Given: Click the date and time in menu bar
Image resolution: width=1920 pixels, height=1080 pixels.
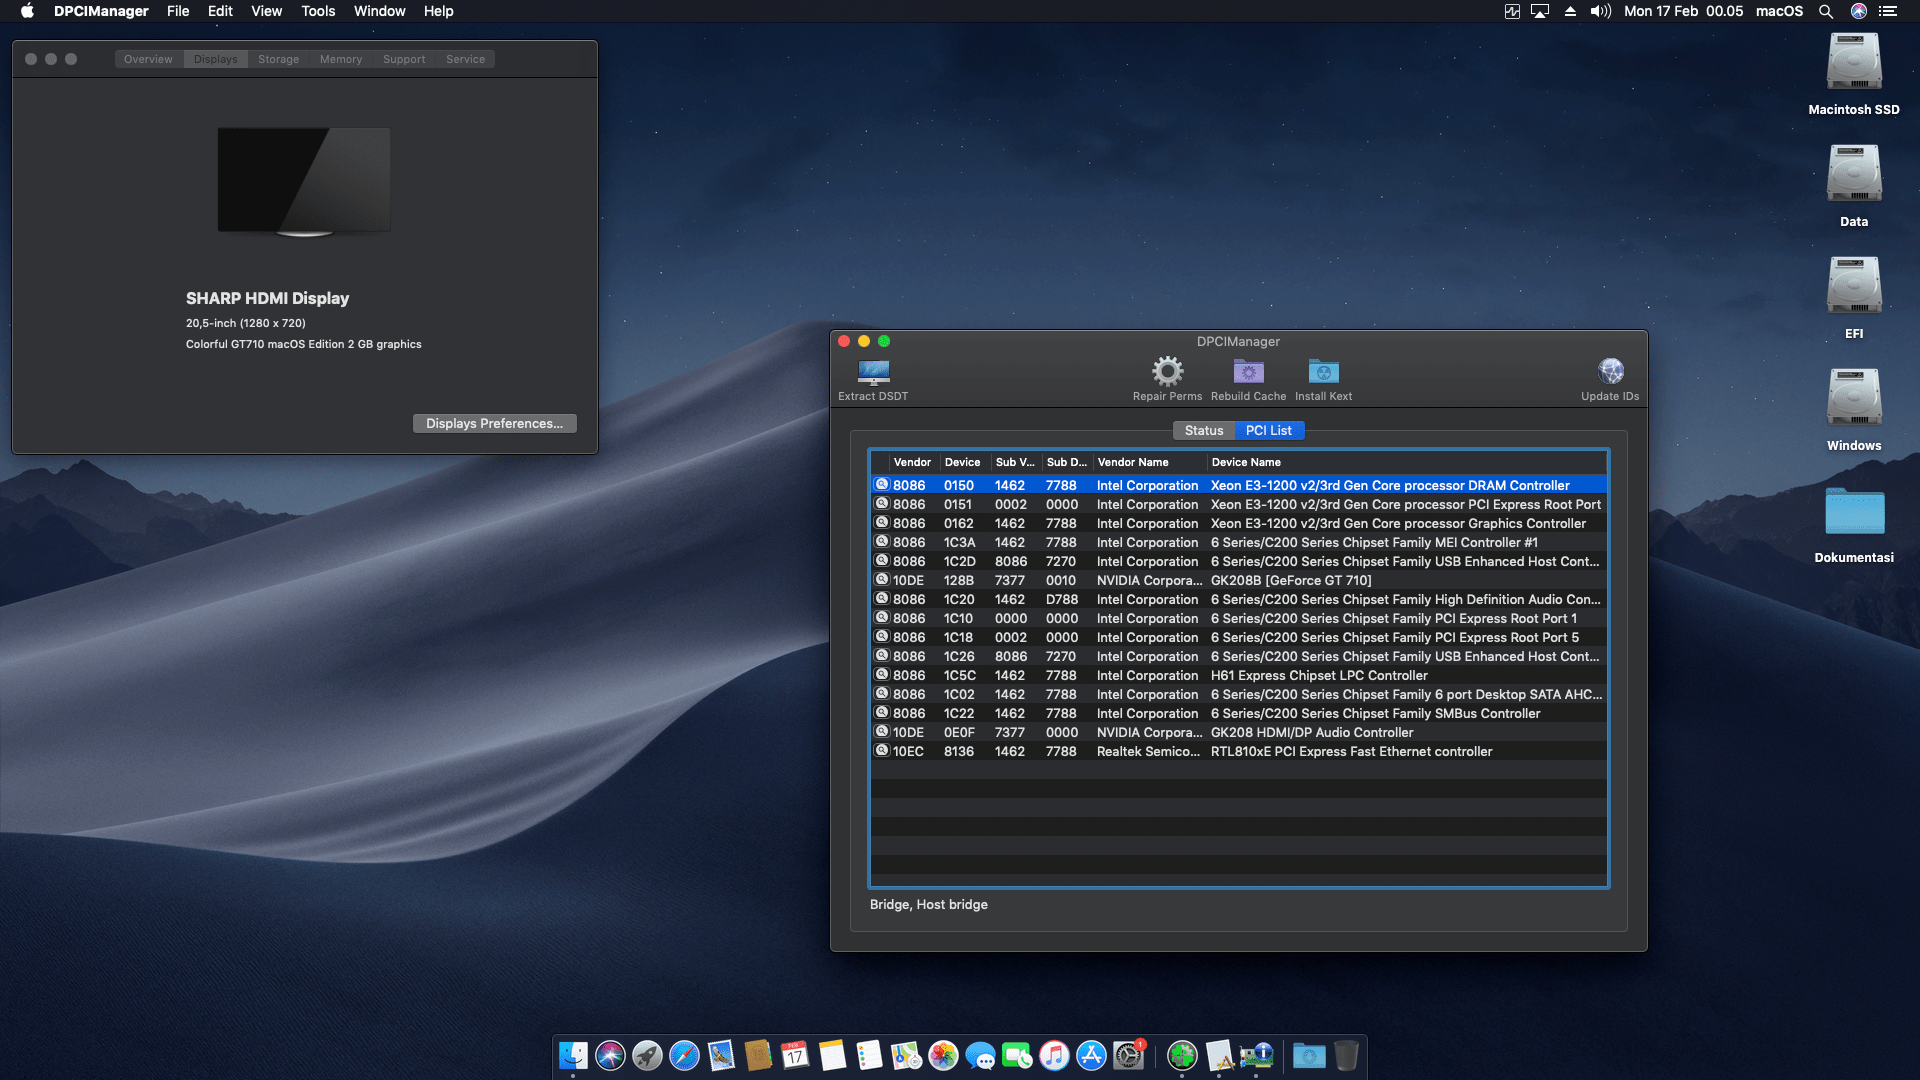Looking at the screenshot, I should pyautogui.click(x=1683, y=11).
